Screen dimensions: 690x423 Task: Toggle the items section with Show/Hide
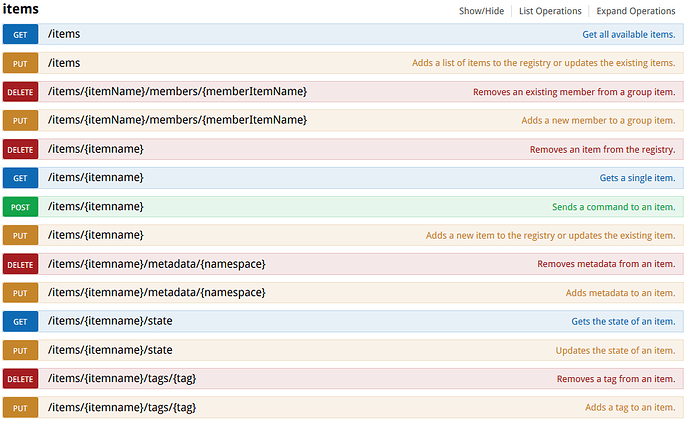point(482,11)
